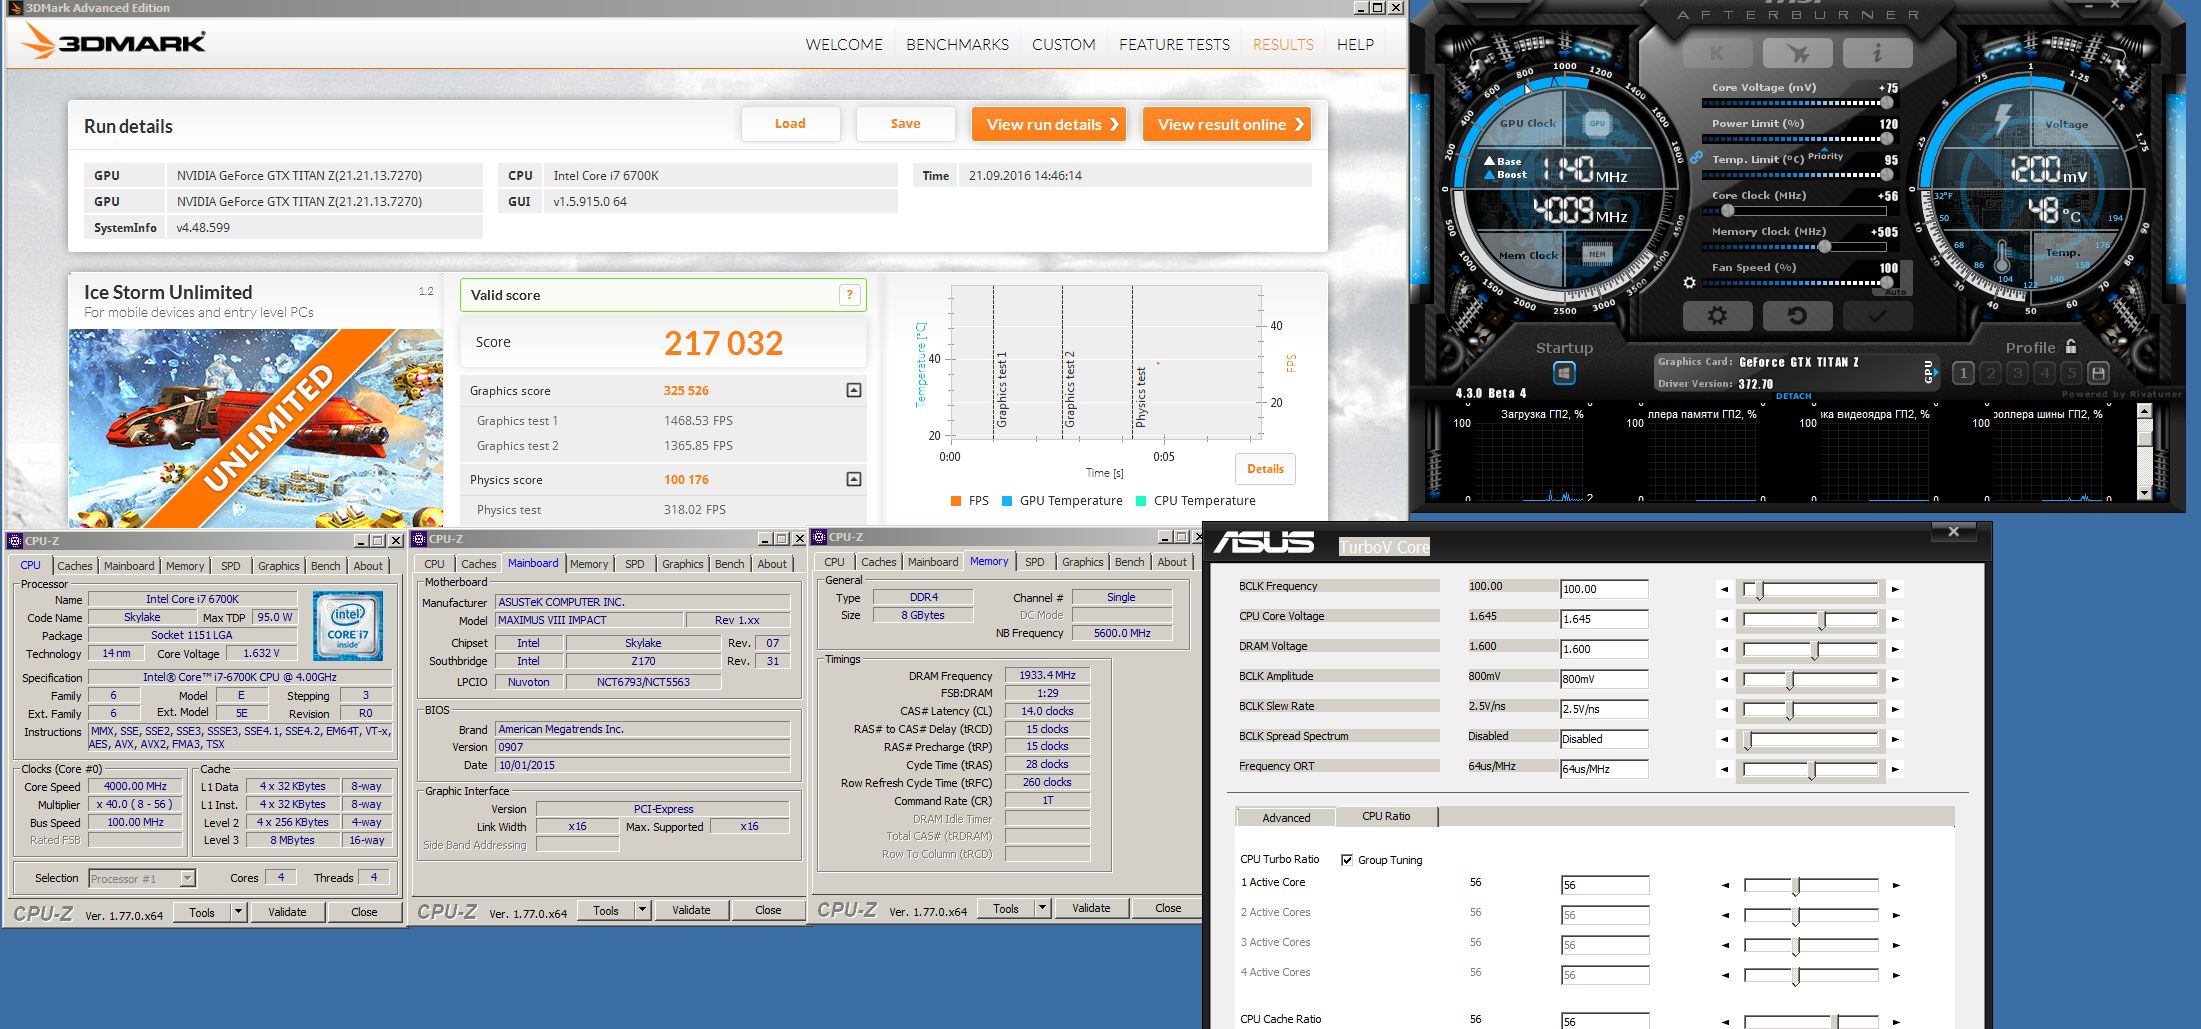Open Tools dropdown arrow in CPU-Z Memory window
Viewport: 2201px width, 1029px height.
tap(1042, 908)
